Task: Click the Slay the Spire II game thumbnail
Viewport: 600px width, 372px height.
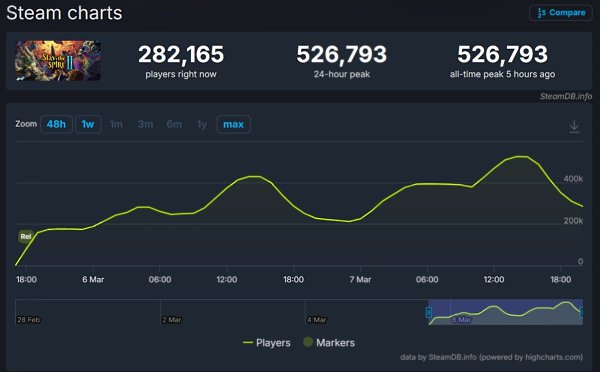Action: point(58,60)
